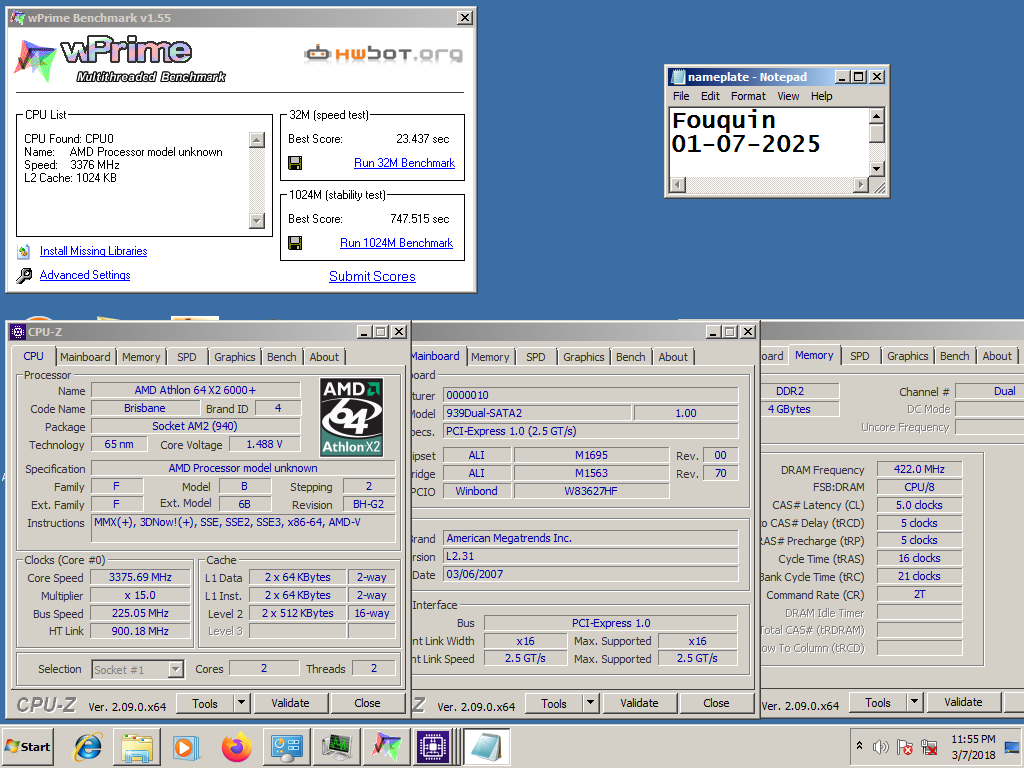
Task: Click the Notepad vertical scrollbar up arrow
Action: click(877, 116)
